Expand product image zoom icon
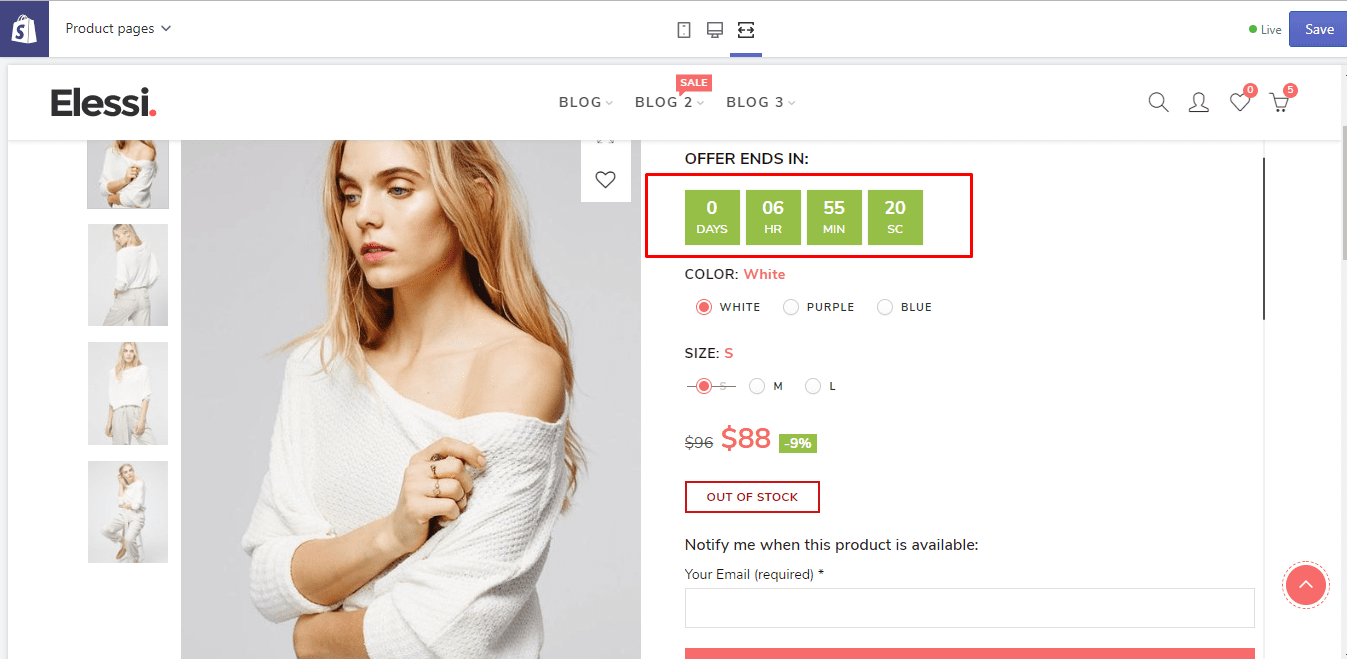 pos(605,140)
